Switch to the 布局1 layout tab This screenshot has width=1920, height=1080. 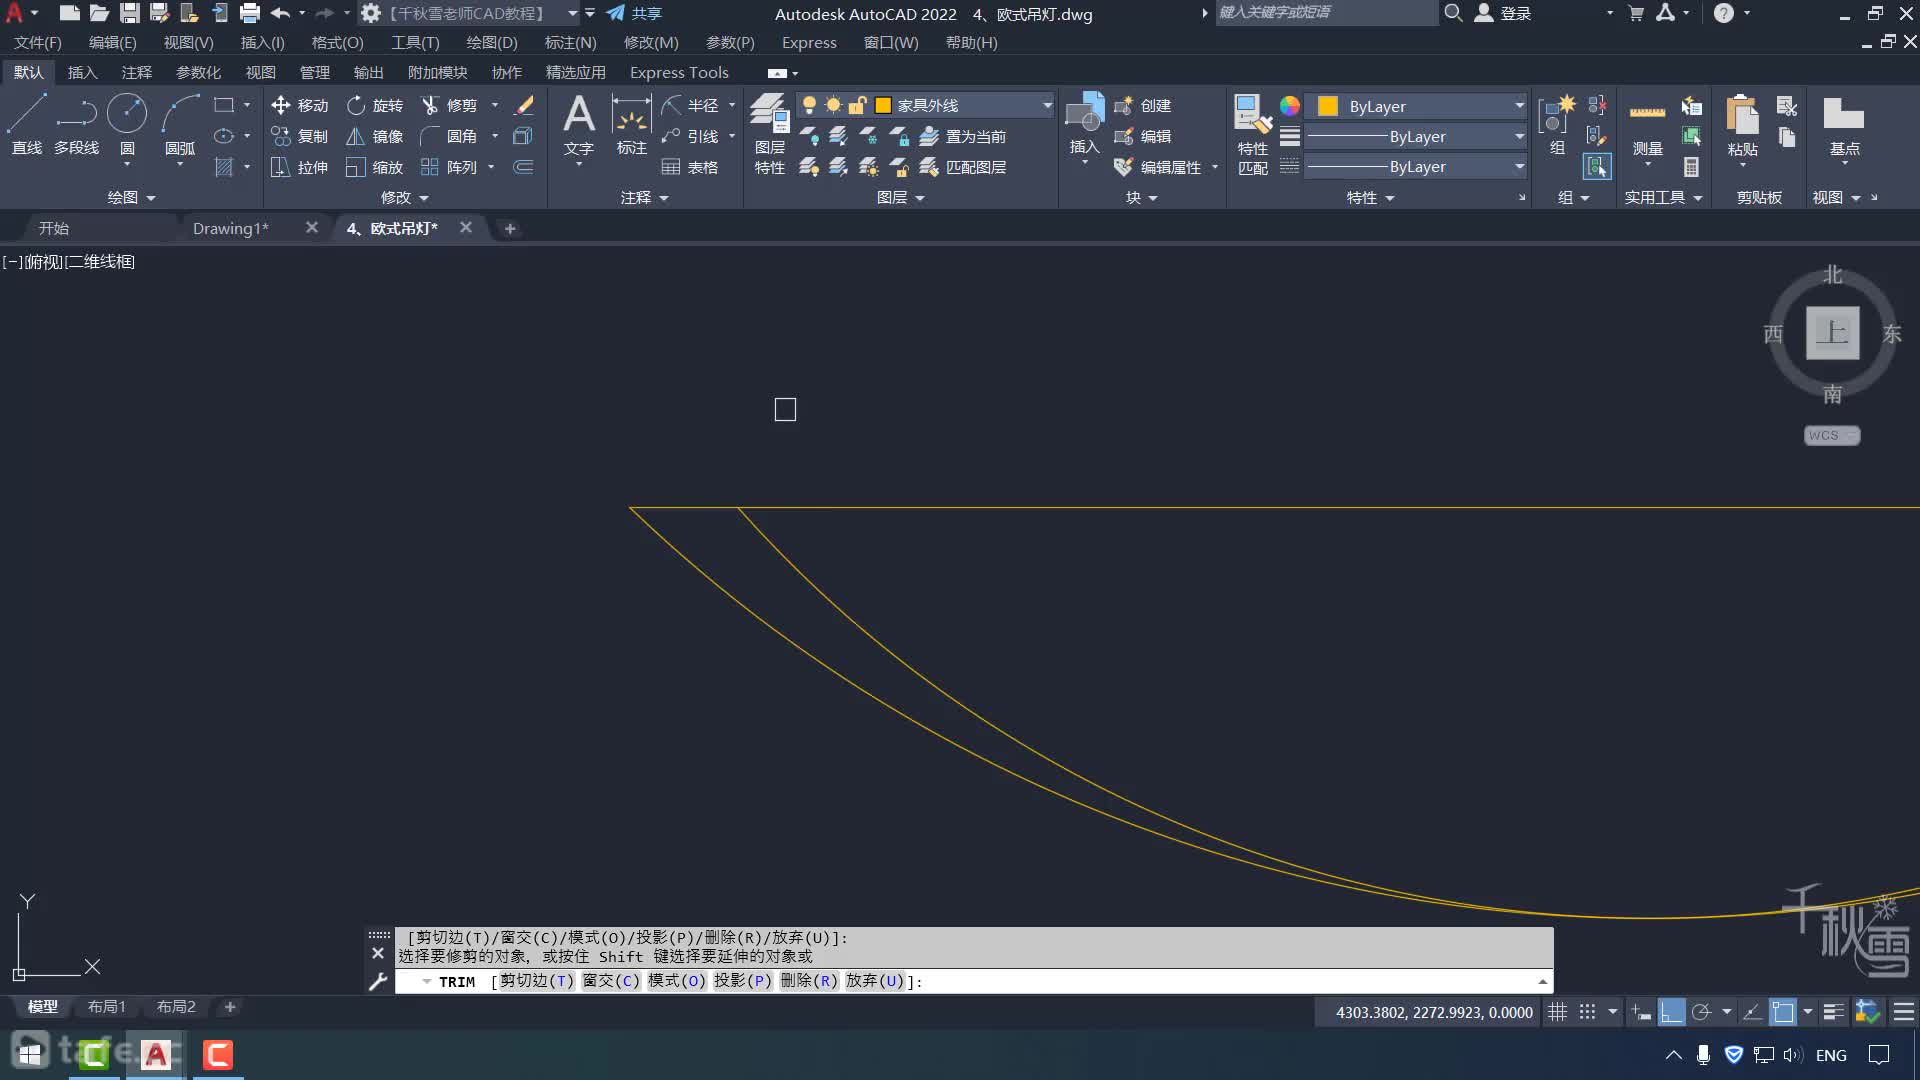pyautogui.click(x=107, y=1007)
